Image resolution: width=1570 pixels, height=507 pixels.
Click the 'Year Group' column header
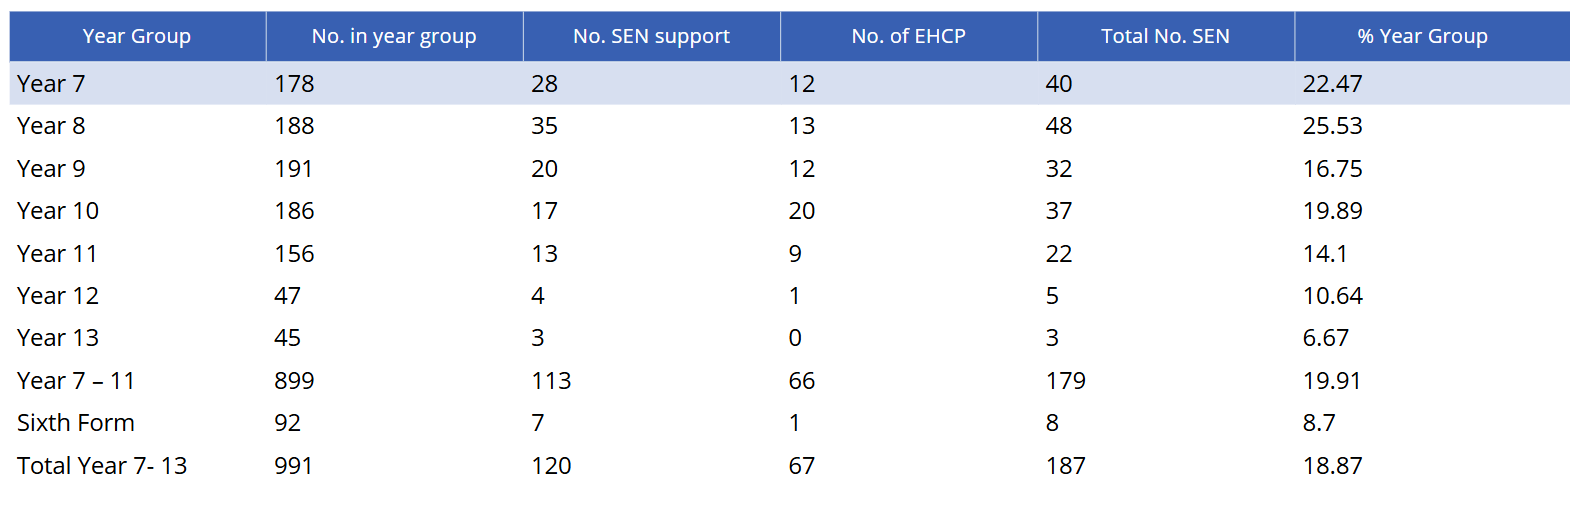137,37
